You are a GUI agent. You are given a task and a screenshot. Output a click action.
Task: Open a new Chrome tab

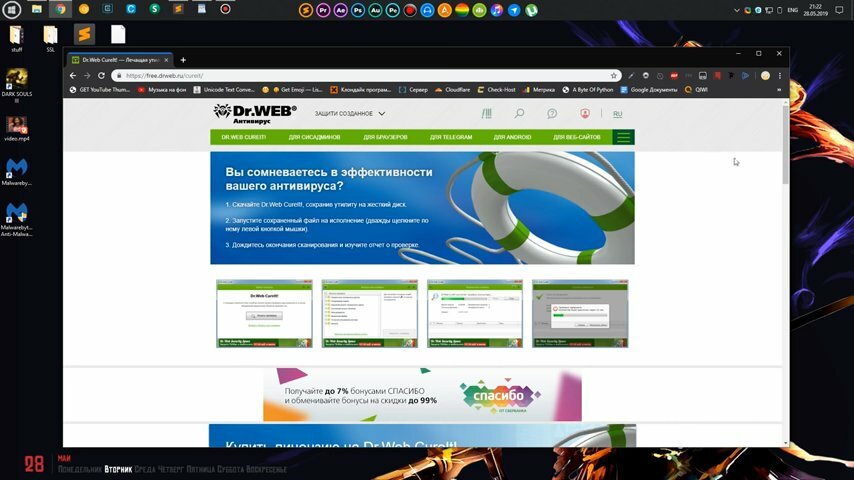click(183, 60)
